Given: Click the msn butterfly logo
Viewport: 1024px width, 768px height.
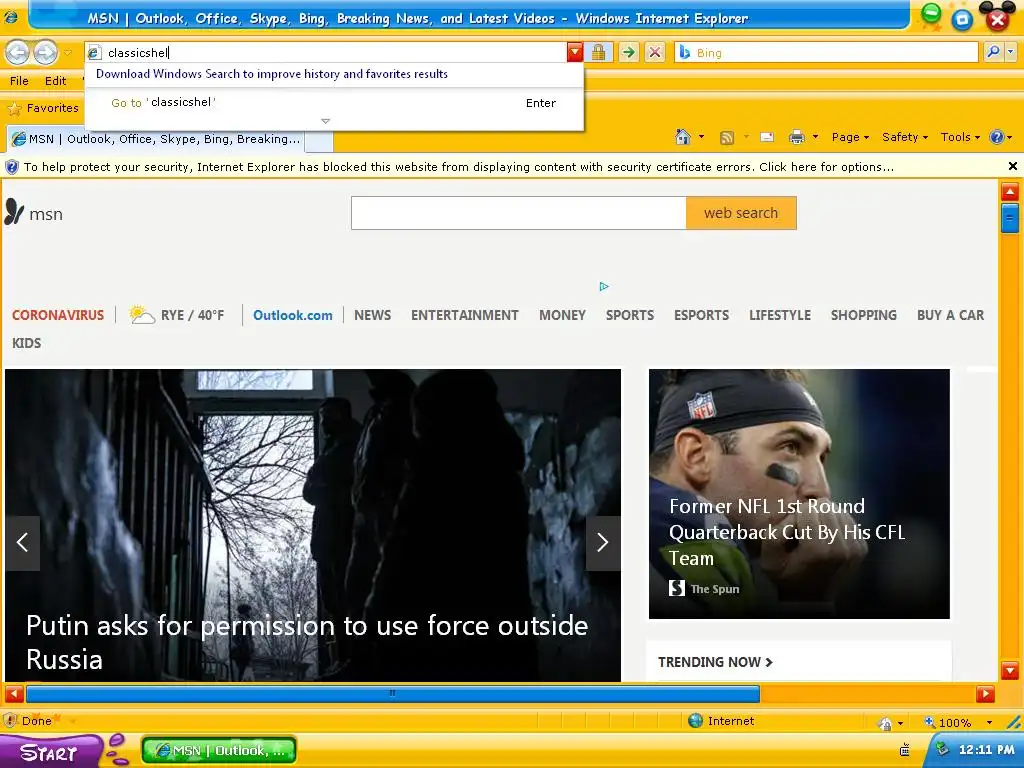Looking at the screenshot, I should [34, 213].
